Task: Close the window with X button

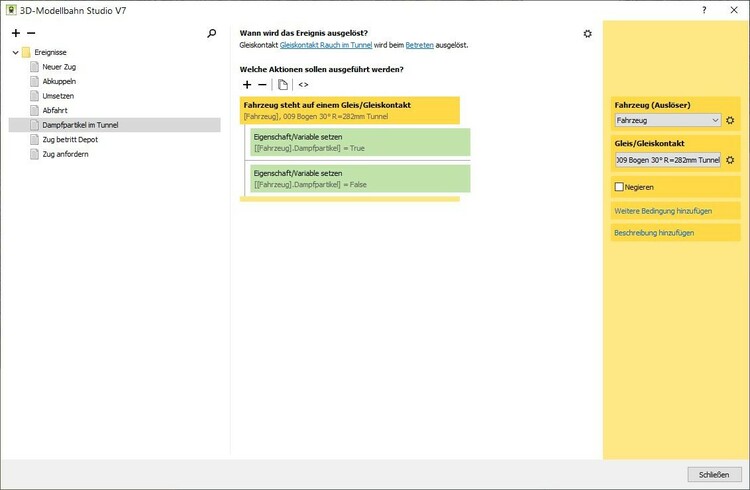Action: pyautogui.click(x=734, y=10)
